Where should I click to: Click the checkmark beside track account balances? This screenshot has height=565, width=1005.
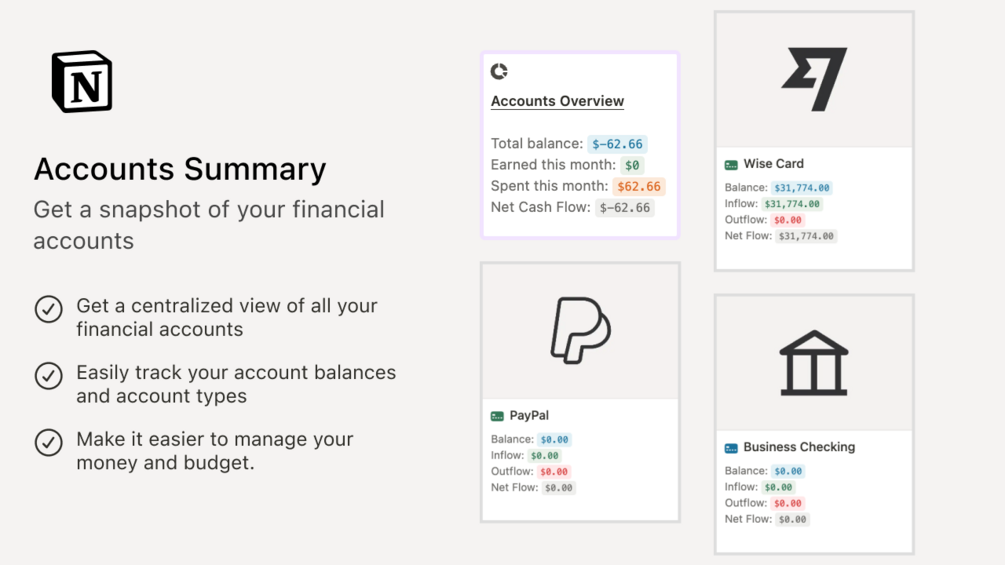click(x=49, y=375)
